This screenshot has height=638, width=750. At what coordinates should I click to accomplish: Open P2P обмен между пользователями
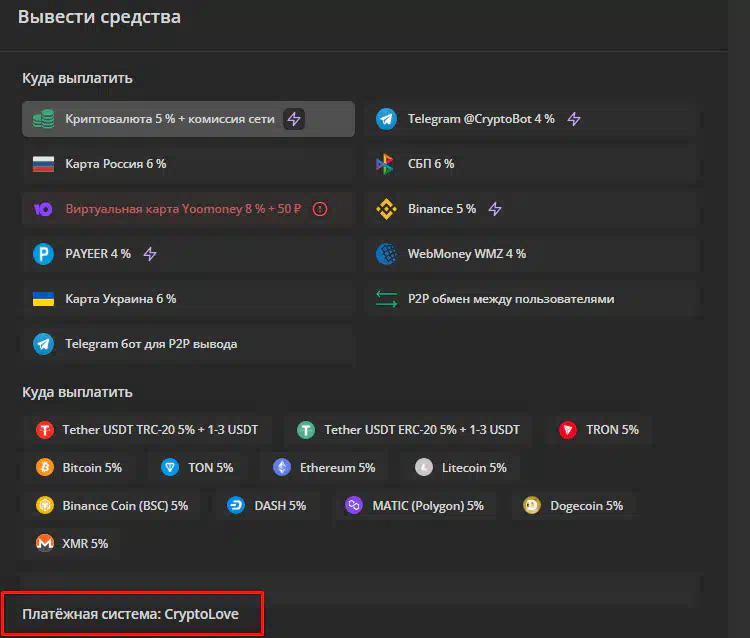pyautogui.click(x=533, y=299)
